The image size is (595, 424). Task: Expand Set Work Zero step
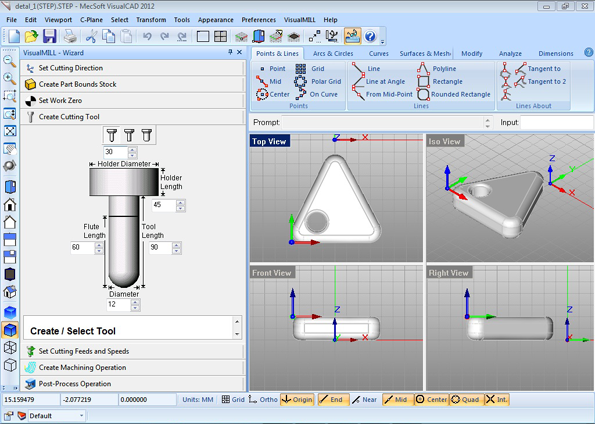[132, 101]
